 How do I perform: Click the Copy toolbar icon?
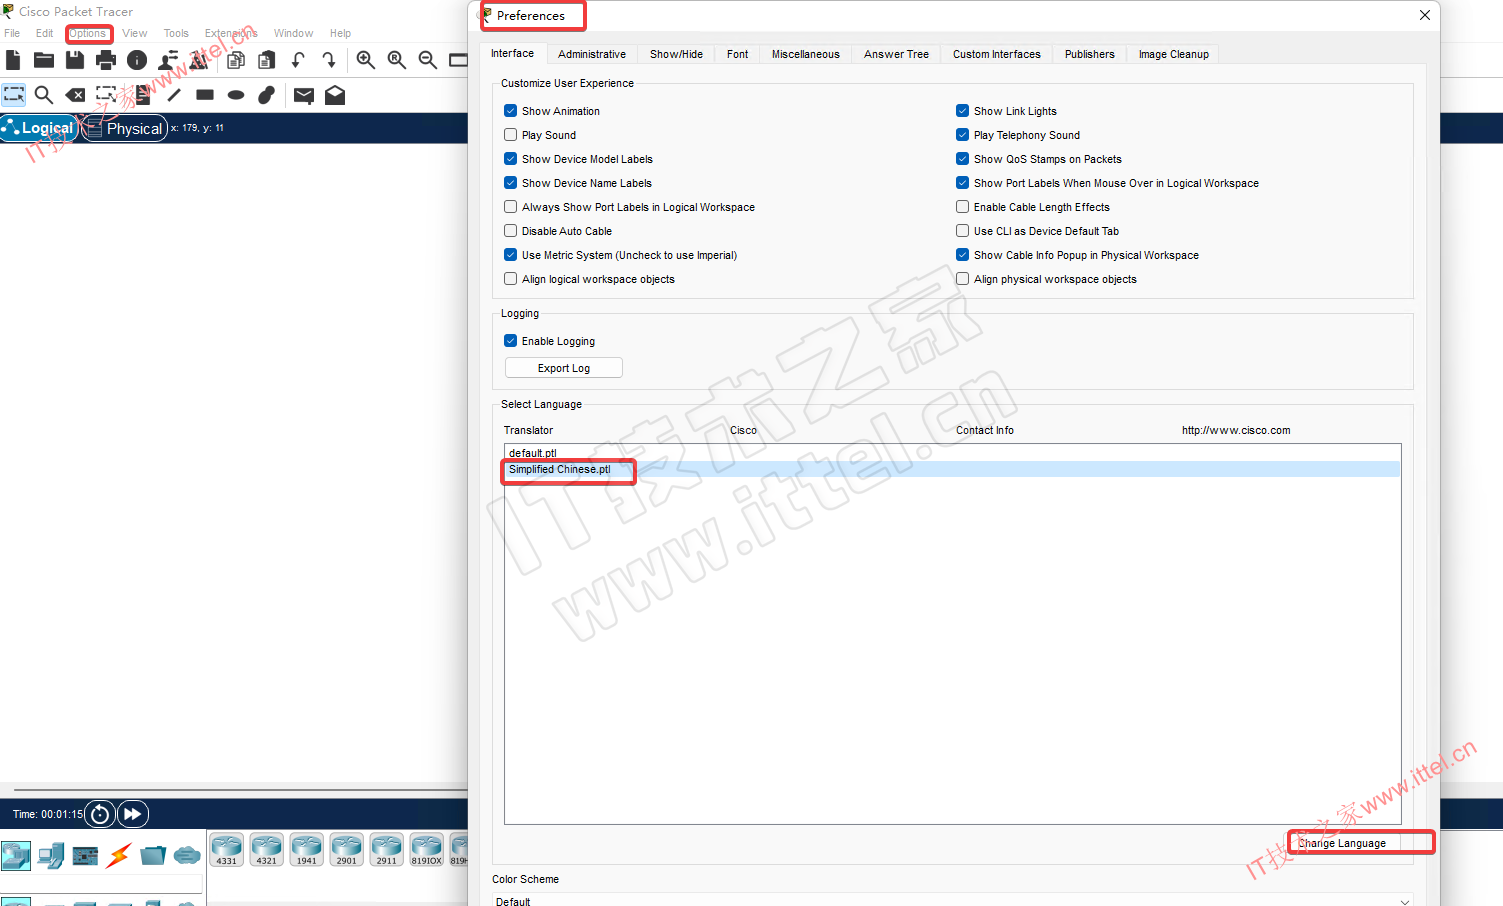click(x=236, y=60)
